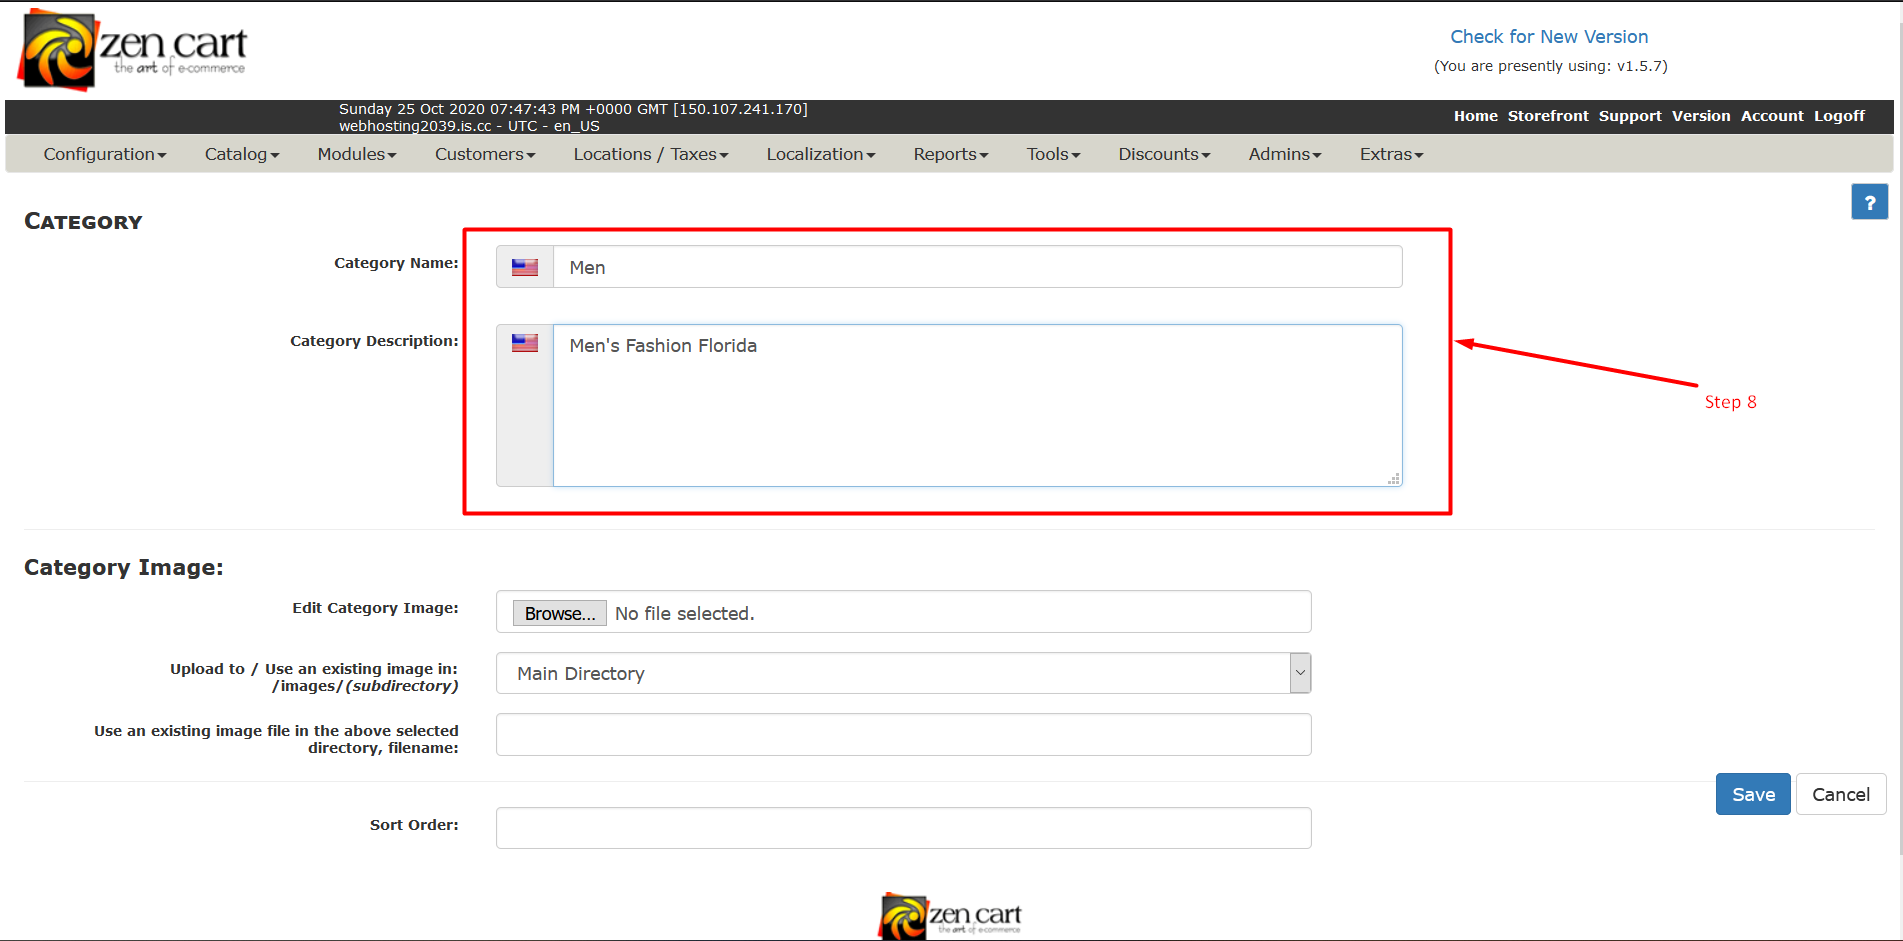Open the Extras menu
The image size is (1903, 941).
coord(1391,154)
